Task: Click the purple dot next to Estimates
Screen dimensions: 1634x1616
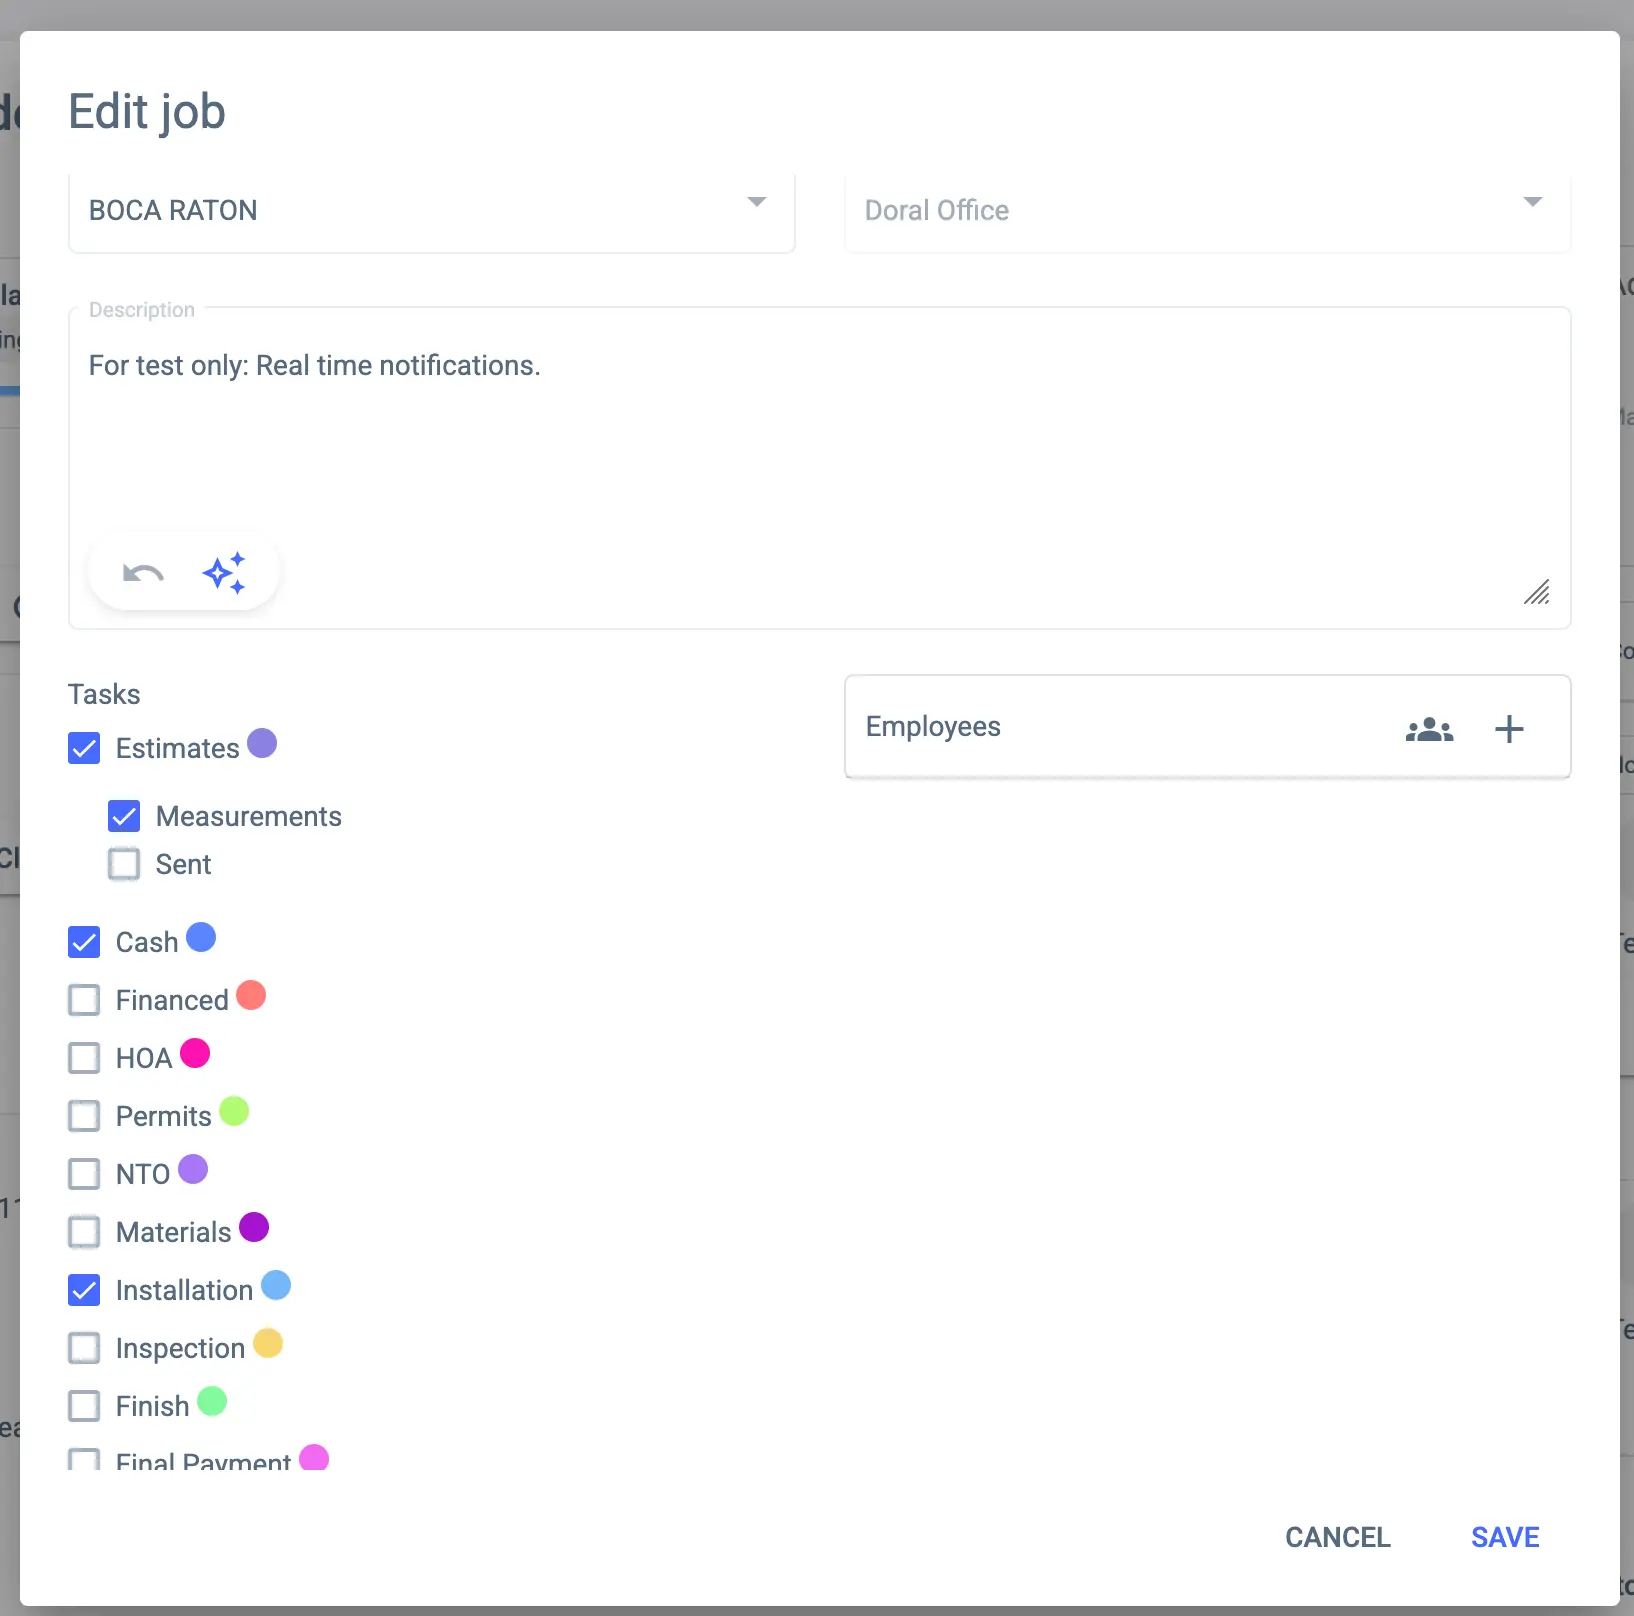Action: [262, 743]
